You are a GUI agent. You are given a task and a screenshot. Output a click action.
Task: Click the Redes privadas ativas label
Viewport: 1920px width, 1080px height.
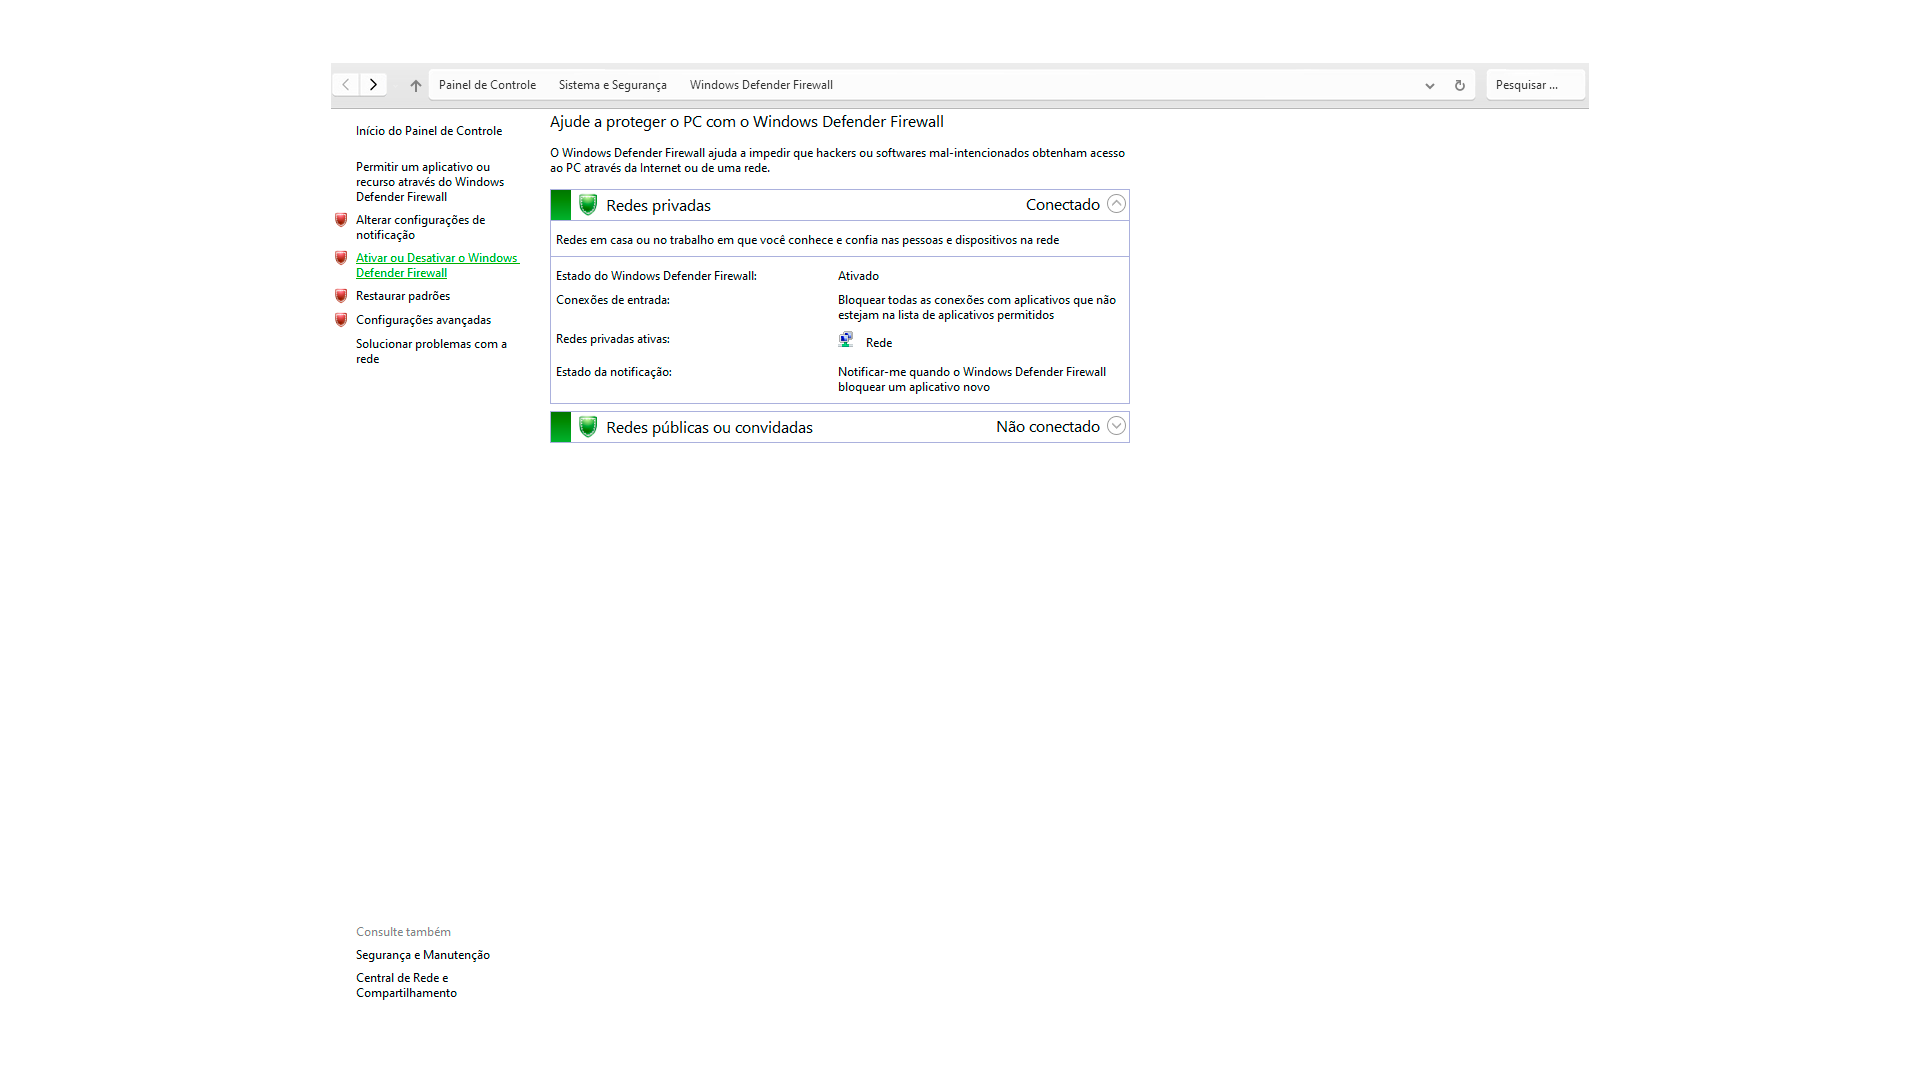point(613,339)
